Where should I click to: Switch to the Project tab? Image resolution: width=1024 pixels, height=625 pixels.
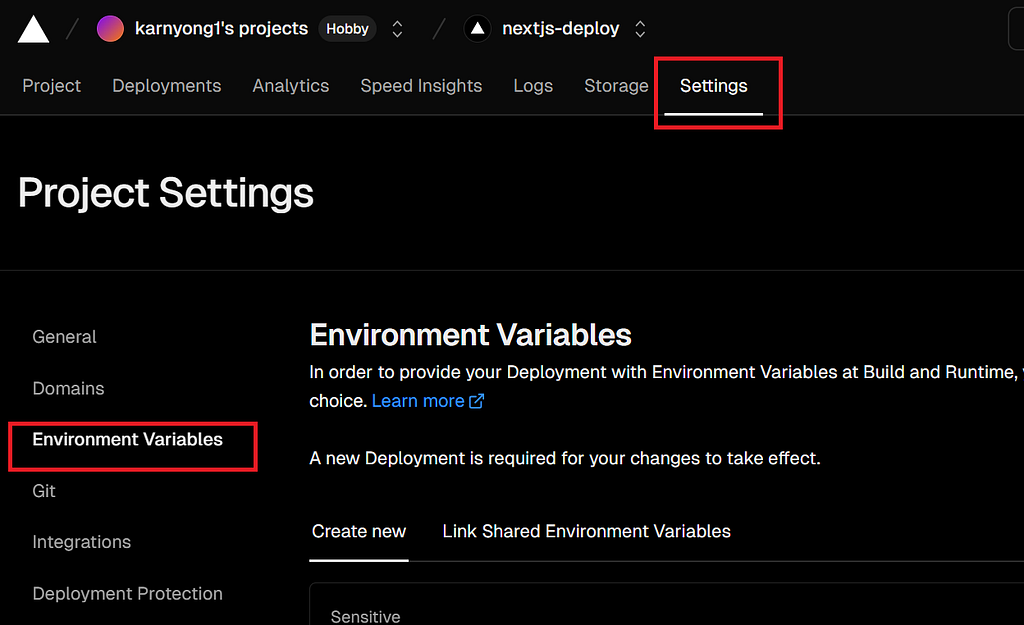point(52,86)
